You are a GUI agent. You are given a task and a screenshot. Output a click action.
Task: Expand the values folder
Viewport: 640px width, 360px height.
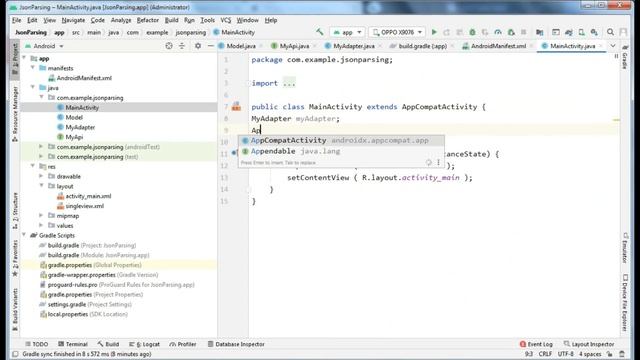[x=41, y=225]
